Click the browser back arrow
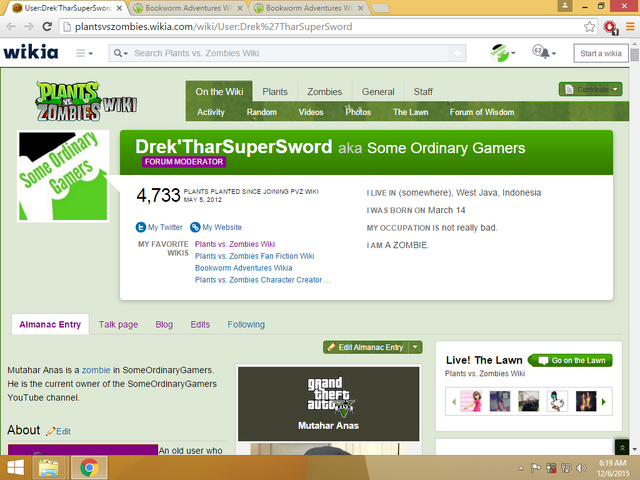This screenshot has height=480, width=640. [11, 27]
